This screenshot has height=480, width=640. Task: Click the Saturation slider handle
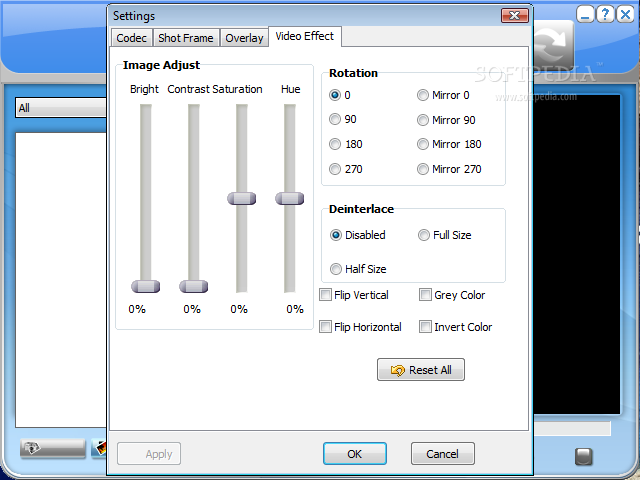[x=242, y=199]
